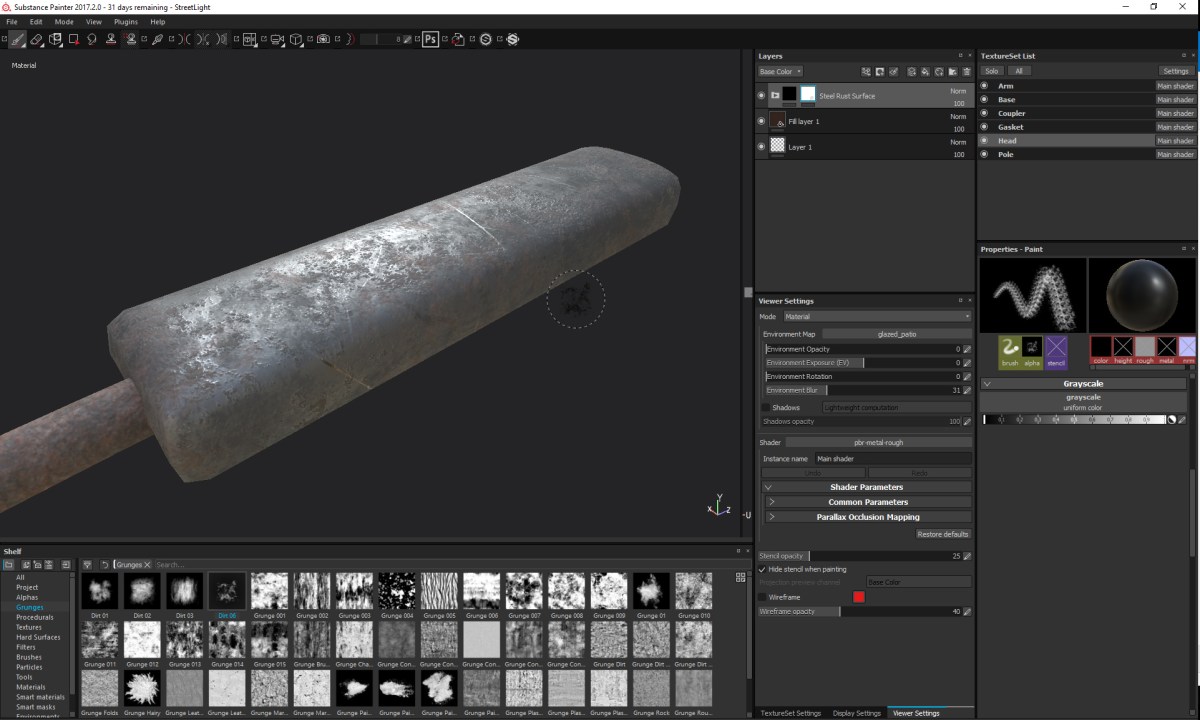Open the Base Color channel dropdown
This screenshot has width=1200, height=720.
pyautogui.click(x=780, y=71)
